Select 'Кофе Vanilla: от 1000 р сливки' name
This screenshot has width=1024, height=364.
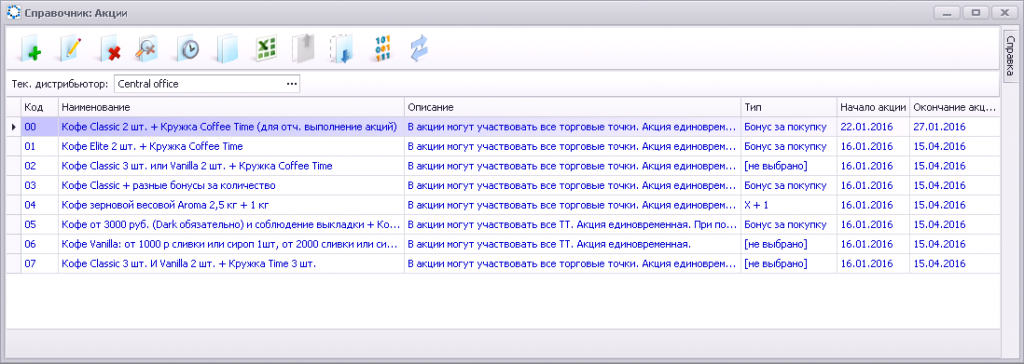tap(231, 244)
